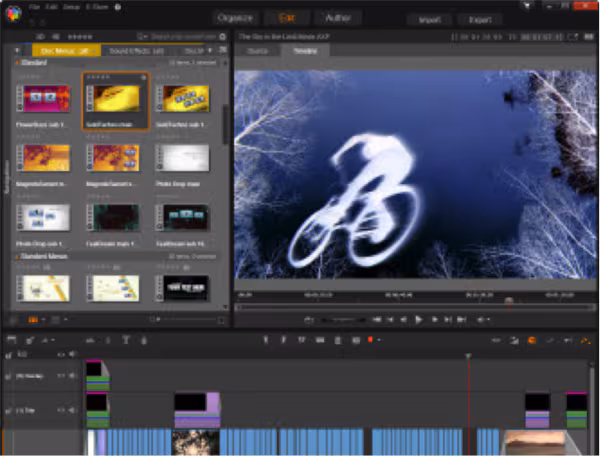Mute the Overlay track speaker

(x=72, y=376)
